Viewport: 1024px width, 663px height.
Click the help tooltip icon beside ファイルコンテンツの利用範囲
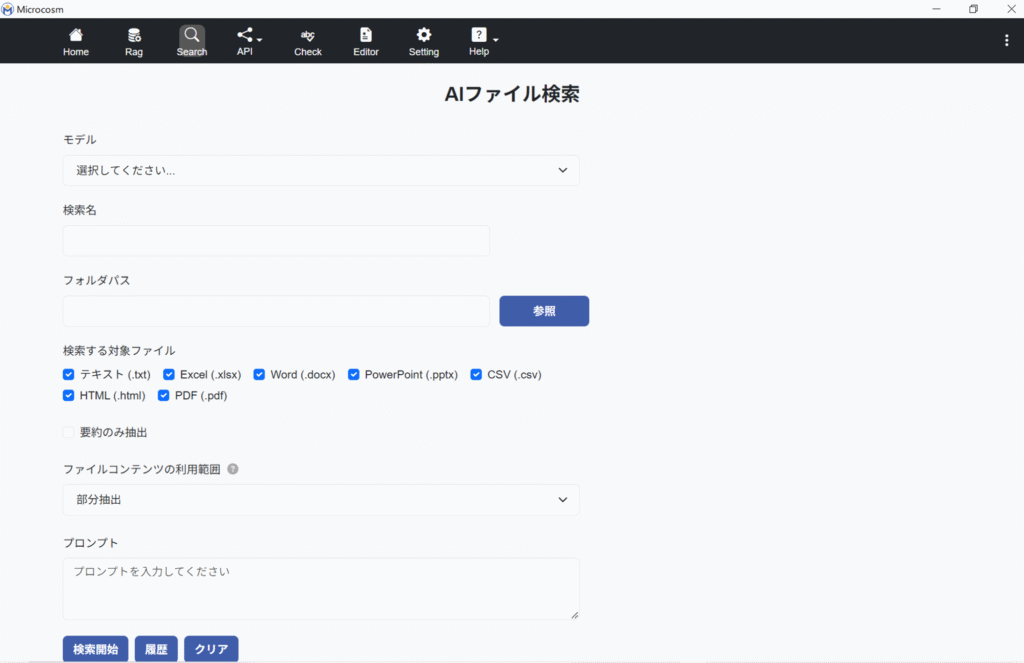point(233,469)
